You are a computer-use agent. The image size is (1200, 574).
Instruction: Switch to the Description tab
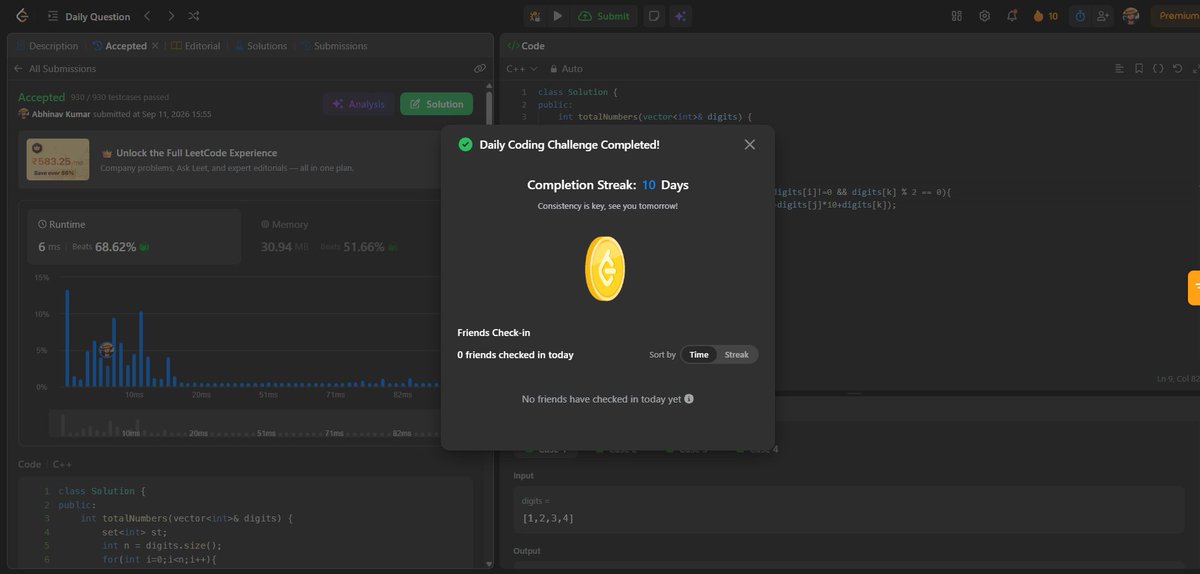tap(47, 46)
